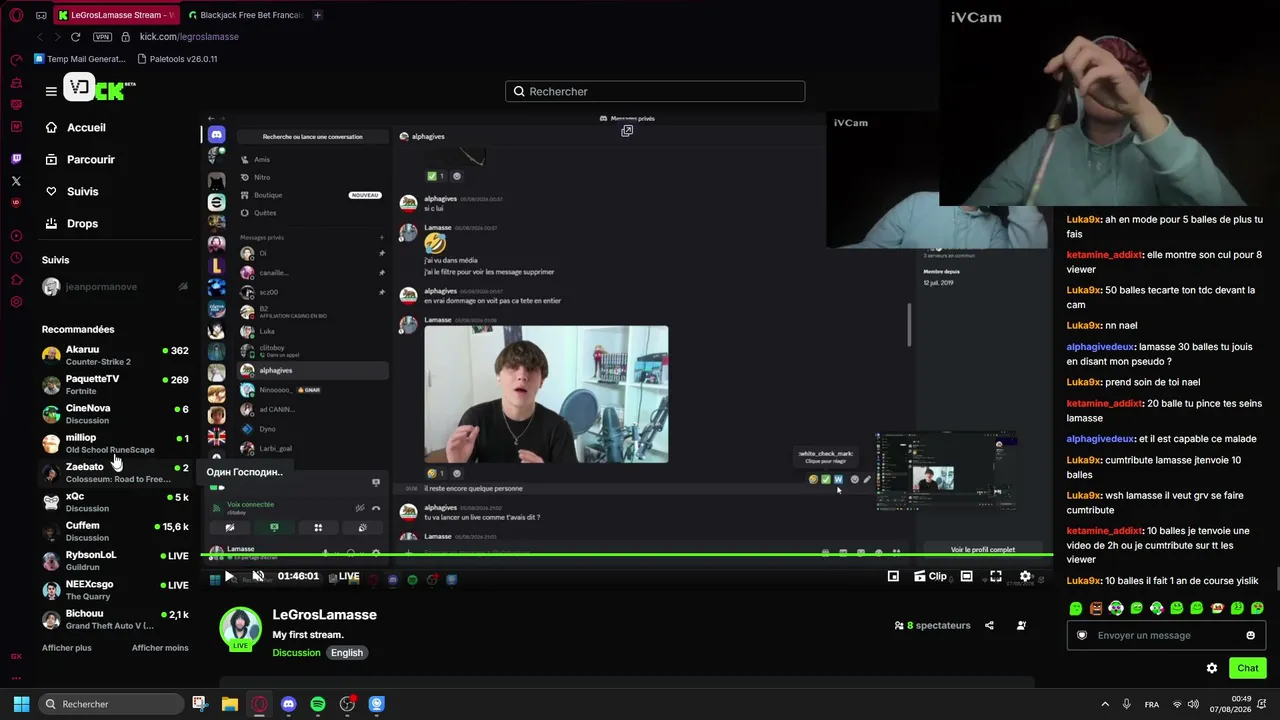This screenshot has height=720, width=1280.
Task: Click the Envoyer un message chat field
Action: (x=1166, y=635)
